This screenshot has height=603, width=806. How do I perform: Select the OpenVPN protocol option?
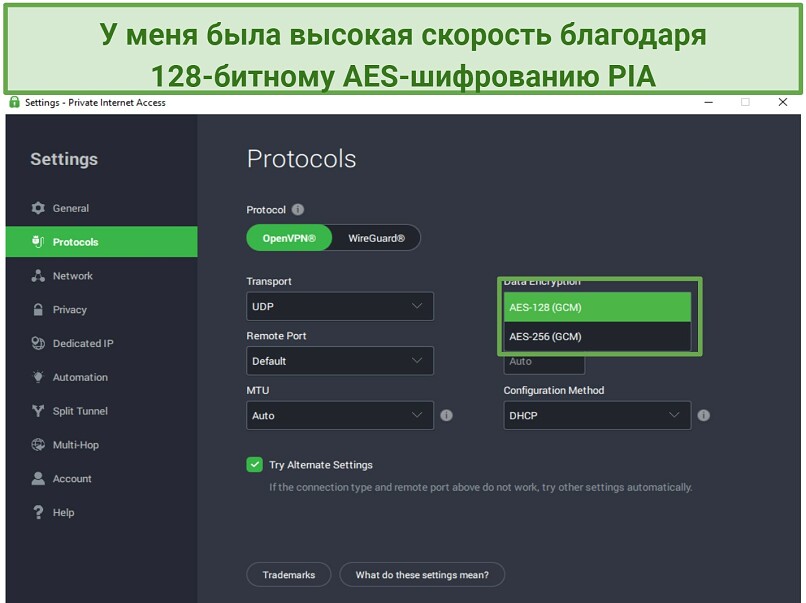(x=289, y=238)
